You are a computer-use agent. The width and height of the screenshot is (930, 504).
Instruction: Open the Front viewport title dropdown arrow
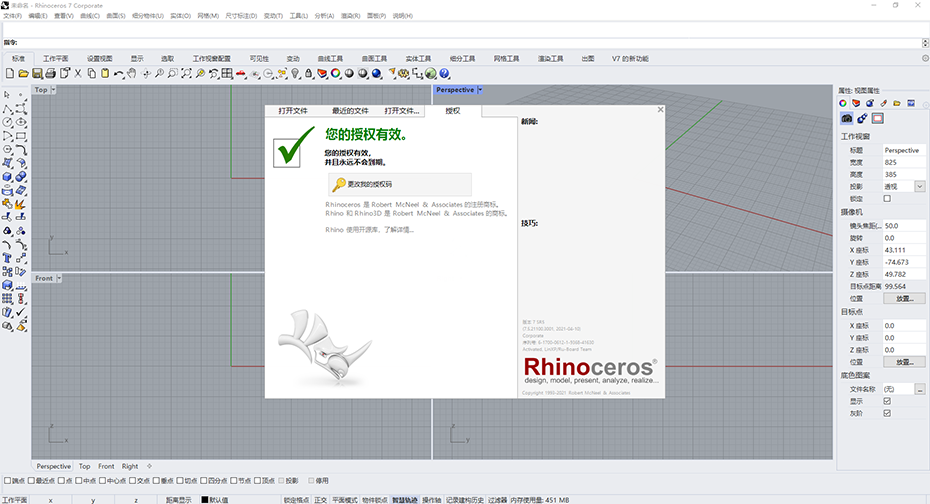(x=59, y=278)
